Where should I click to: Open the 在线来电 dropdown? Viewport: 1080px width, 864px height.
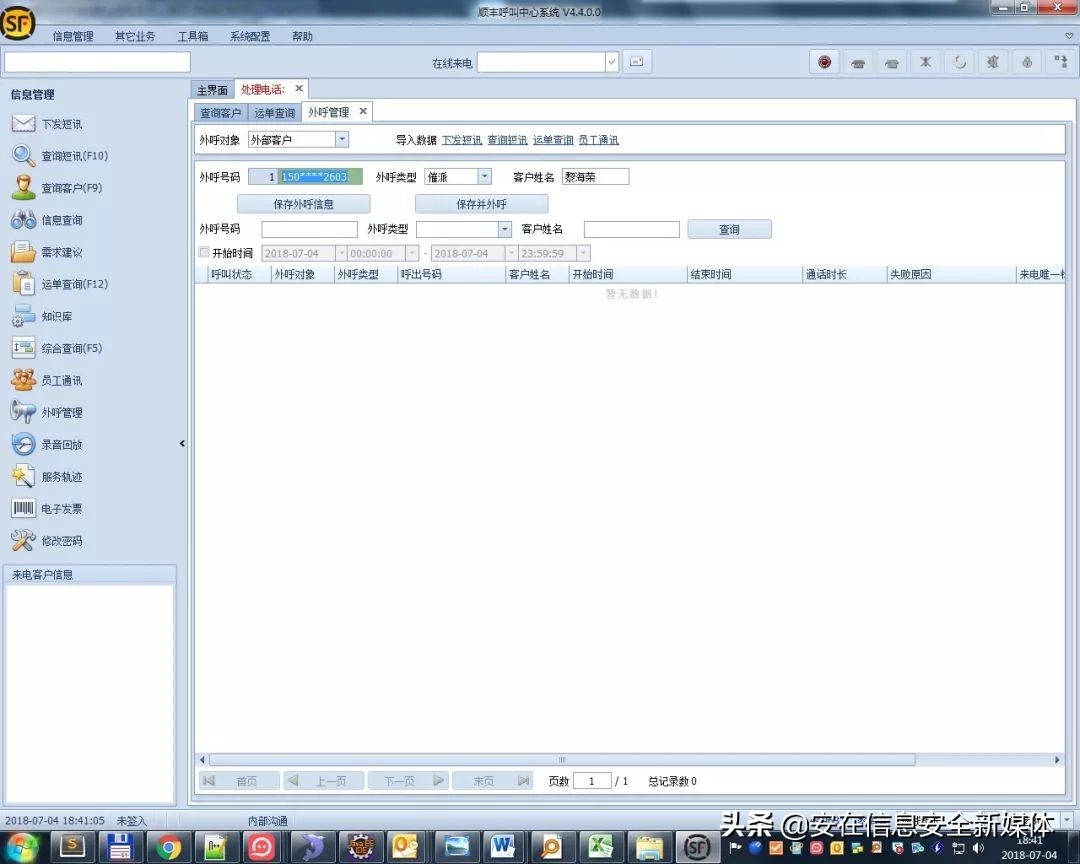[611, 62]
